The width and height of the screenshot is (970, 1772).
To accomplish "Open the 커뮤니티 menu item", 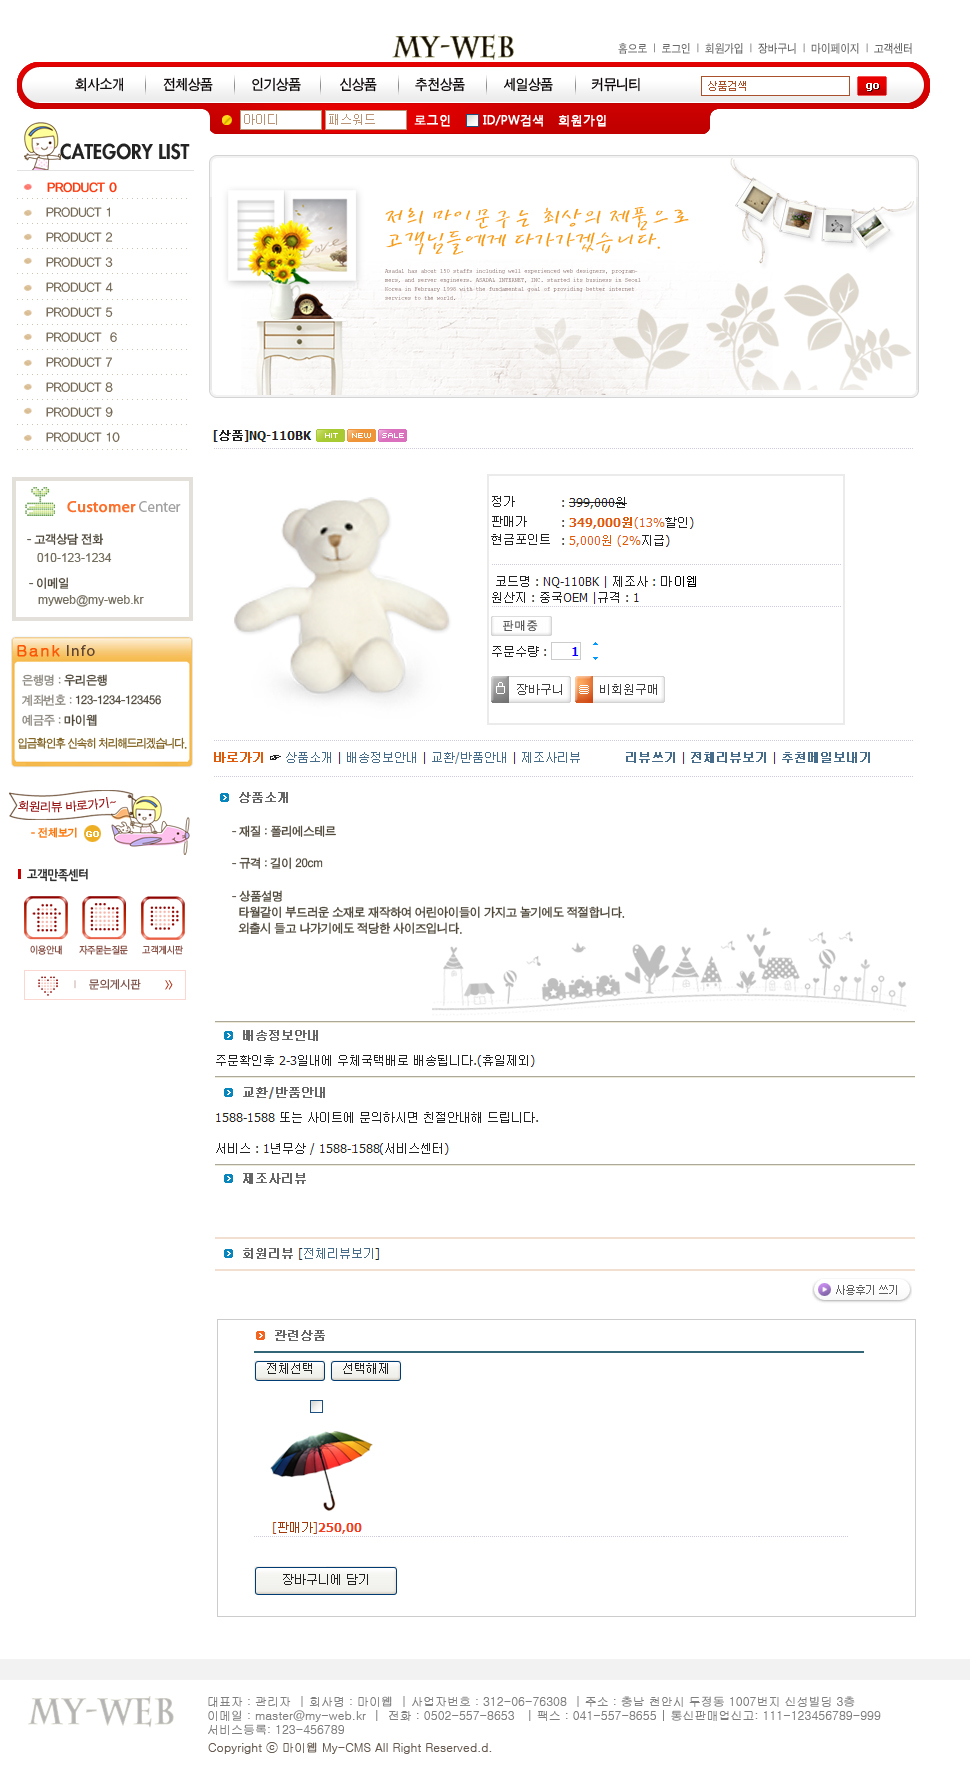I will point(616,85).
